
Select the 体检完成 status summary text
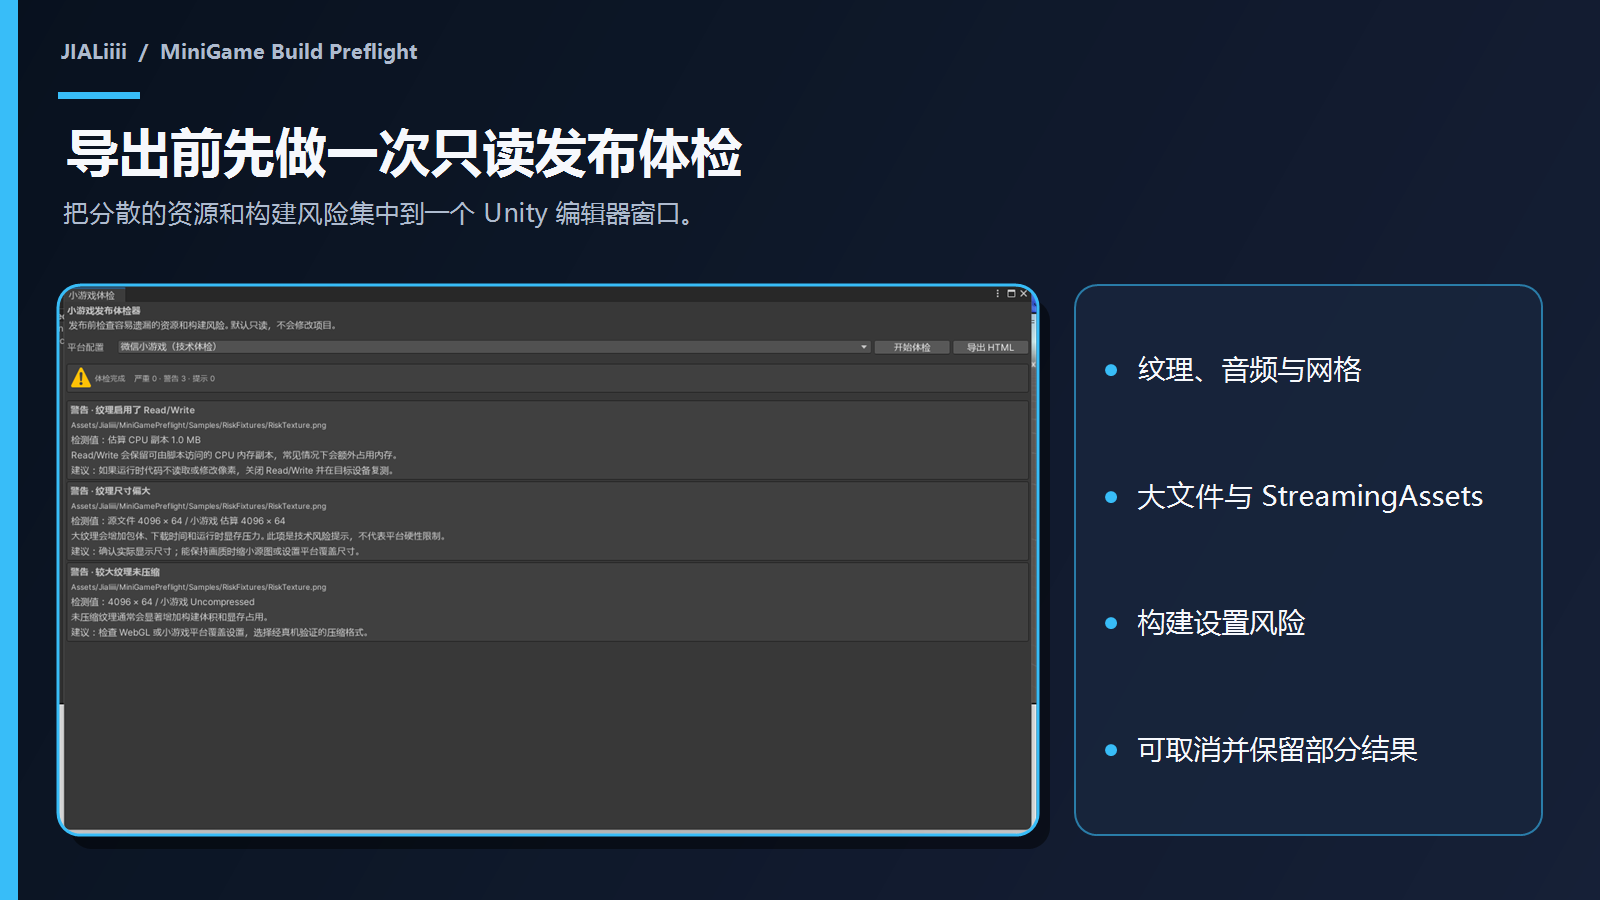155,379
